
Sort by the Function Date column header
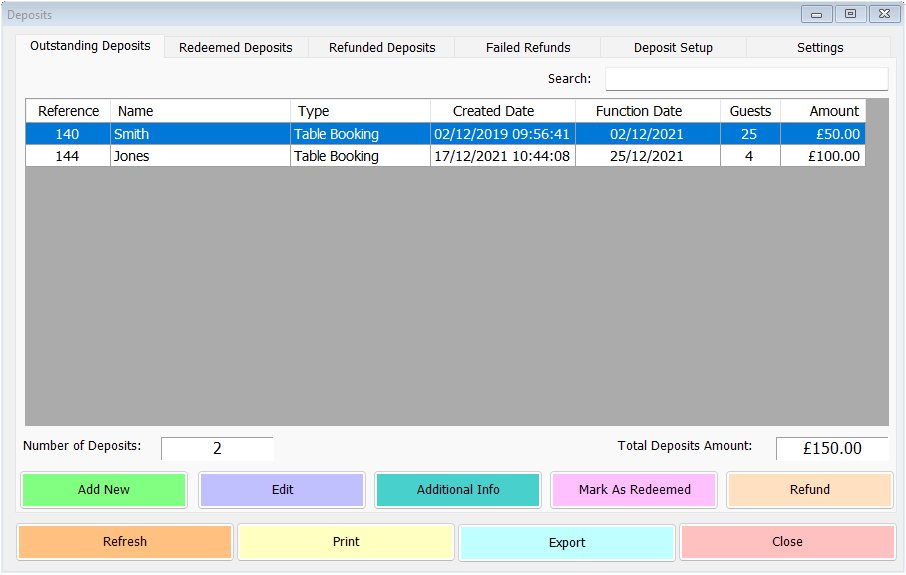[x=648, y=111]
